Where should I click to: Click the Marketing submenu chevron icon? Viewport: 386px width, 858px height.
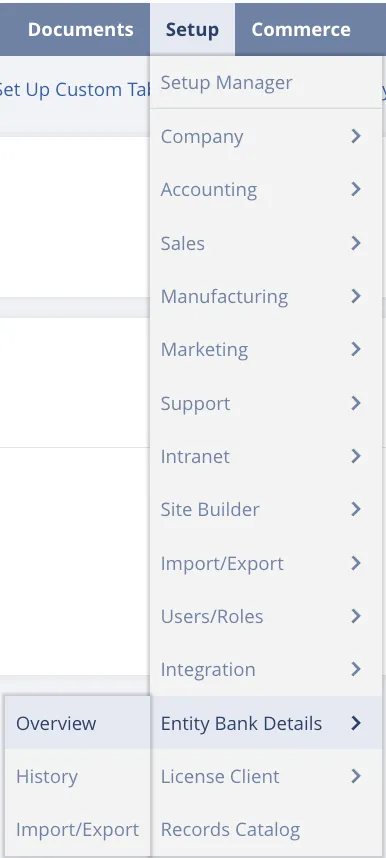(356, 349)
